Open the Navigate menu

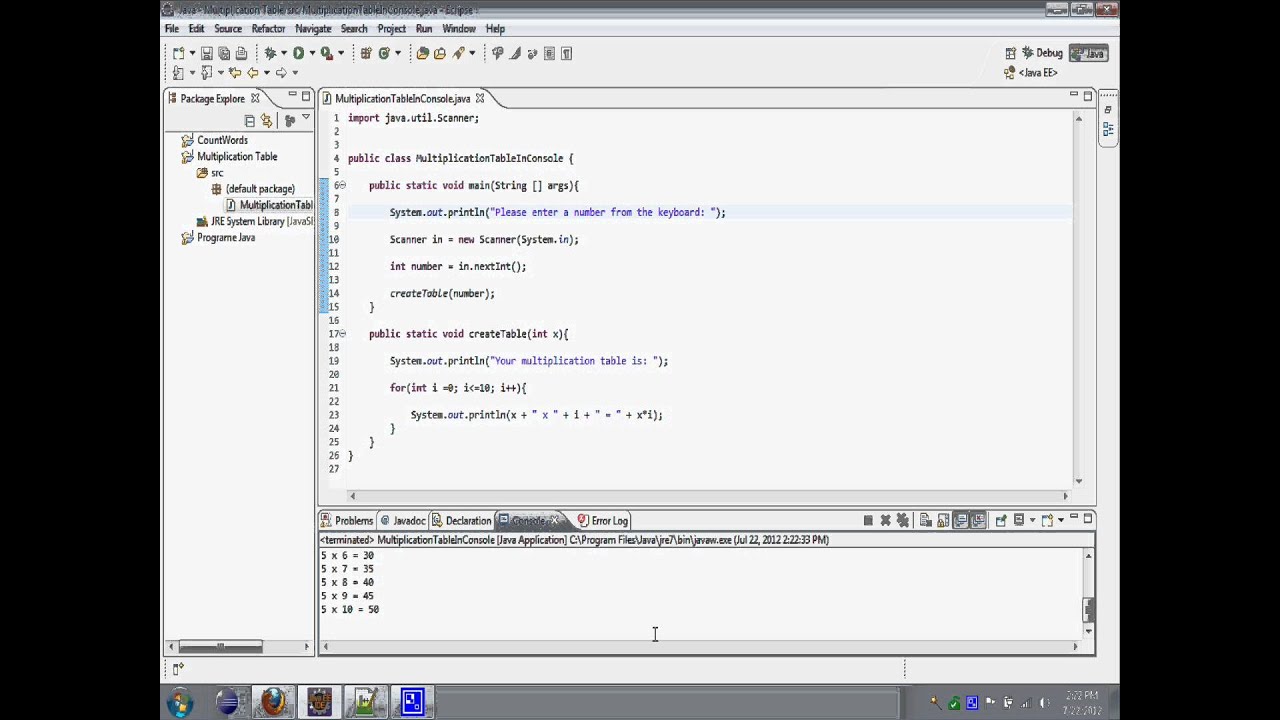[x=313, y=29]
